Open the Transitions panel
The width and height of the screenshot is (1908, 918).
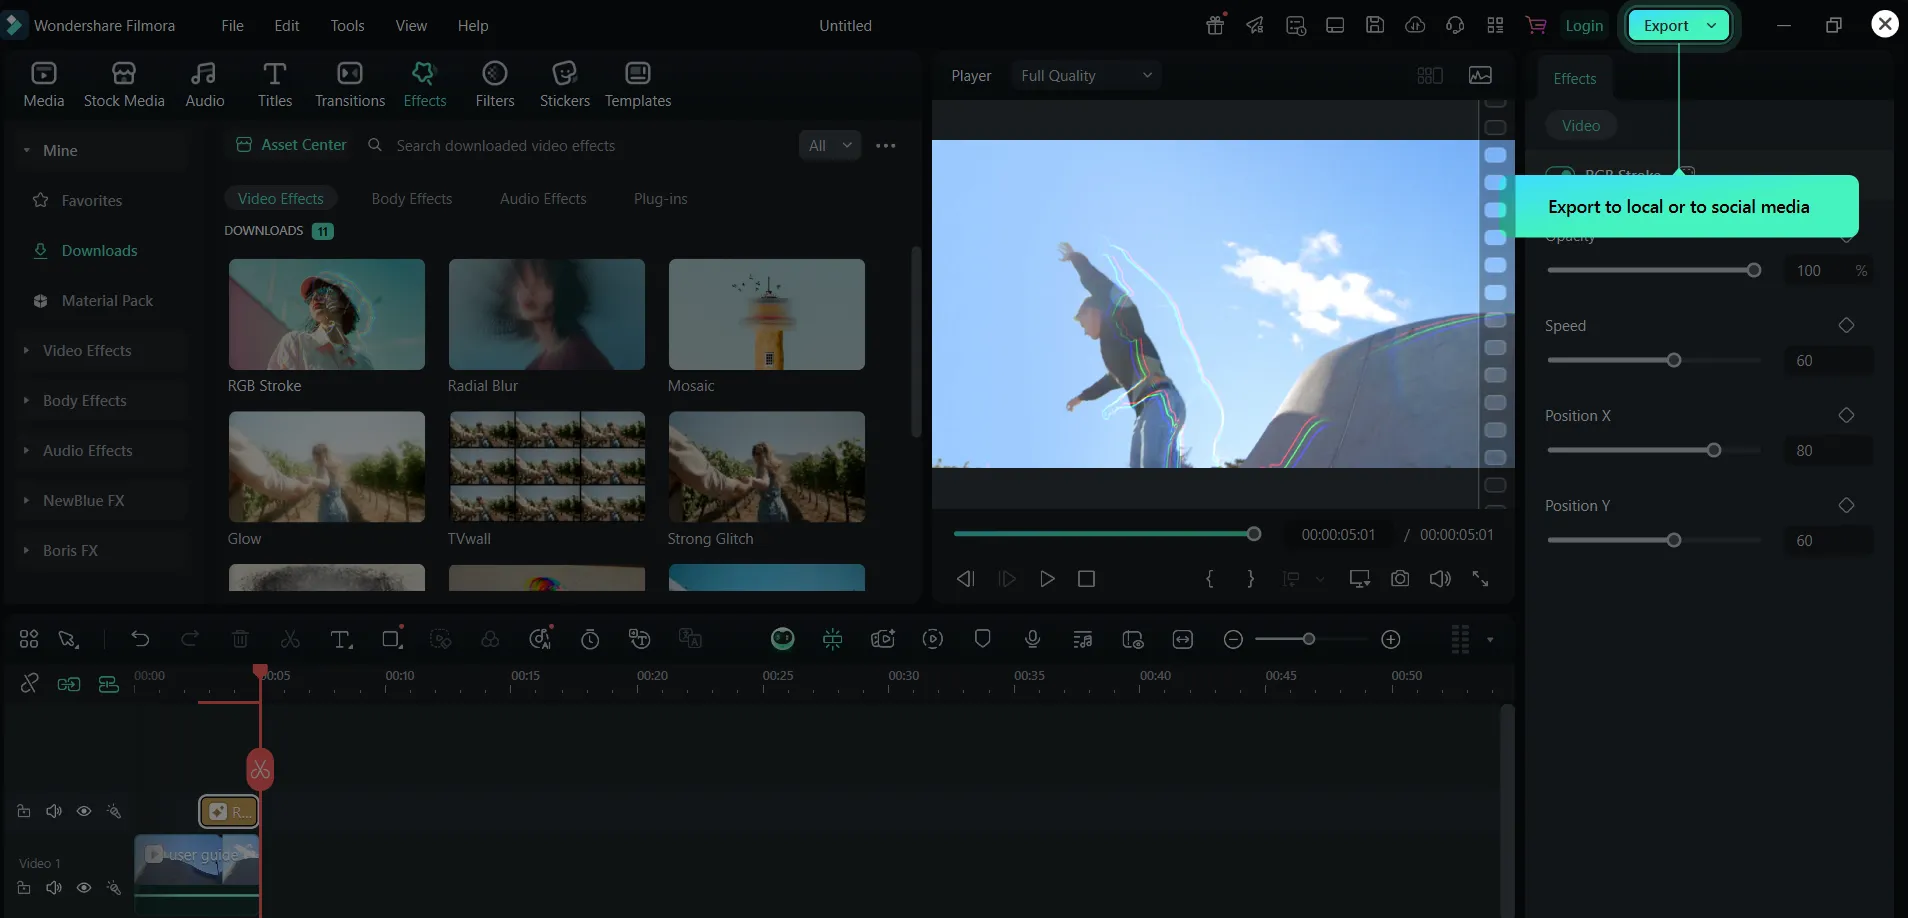pyautogui.click(x=349, y=84)
